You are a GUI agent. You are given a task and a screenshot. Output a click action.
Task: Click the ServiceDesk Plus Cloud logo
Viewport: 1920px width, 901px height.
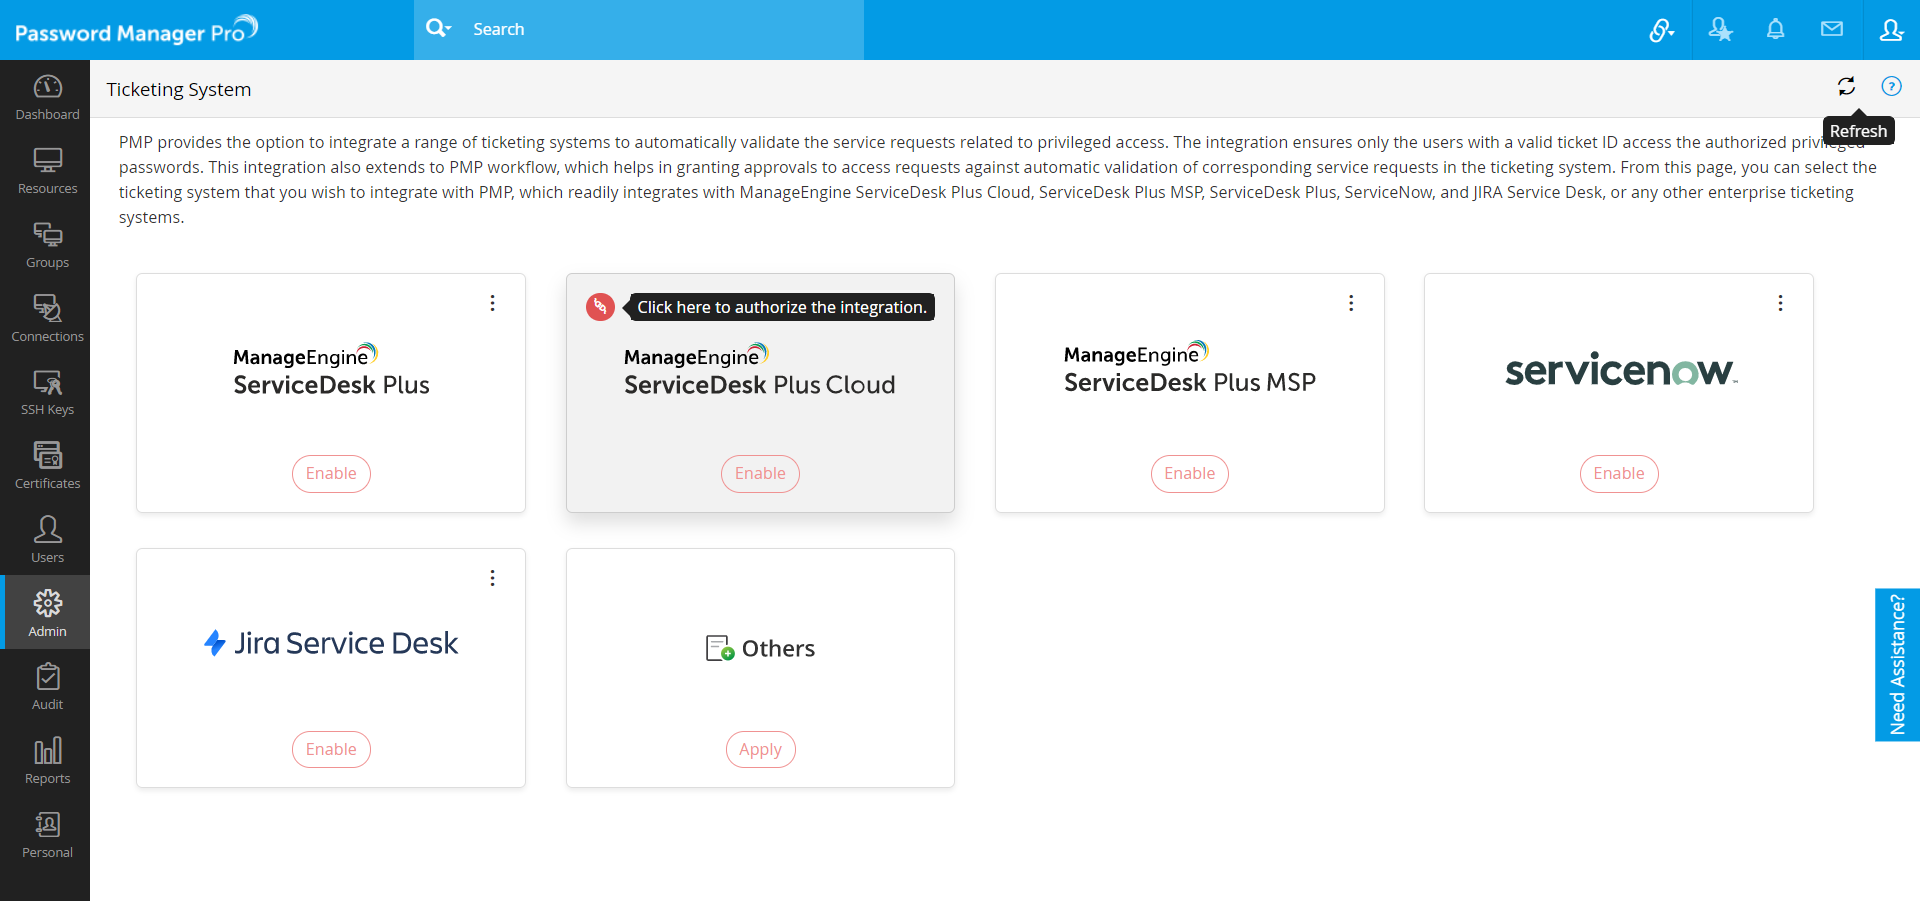pos(760,370)
